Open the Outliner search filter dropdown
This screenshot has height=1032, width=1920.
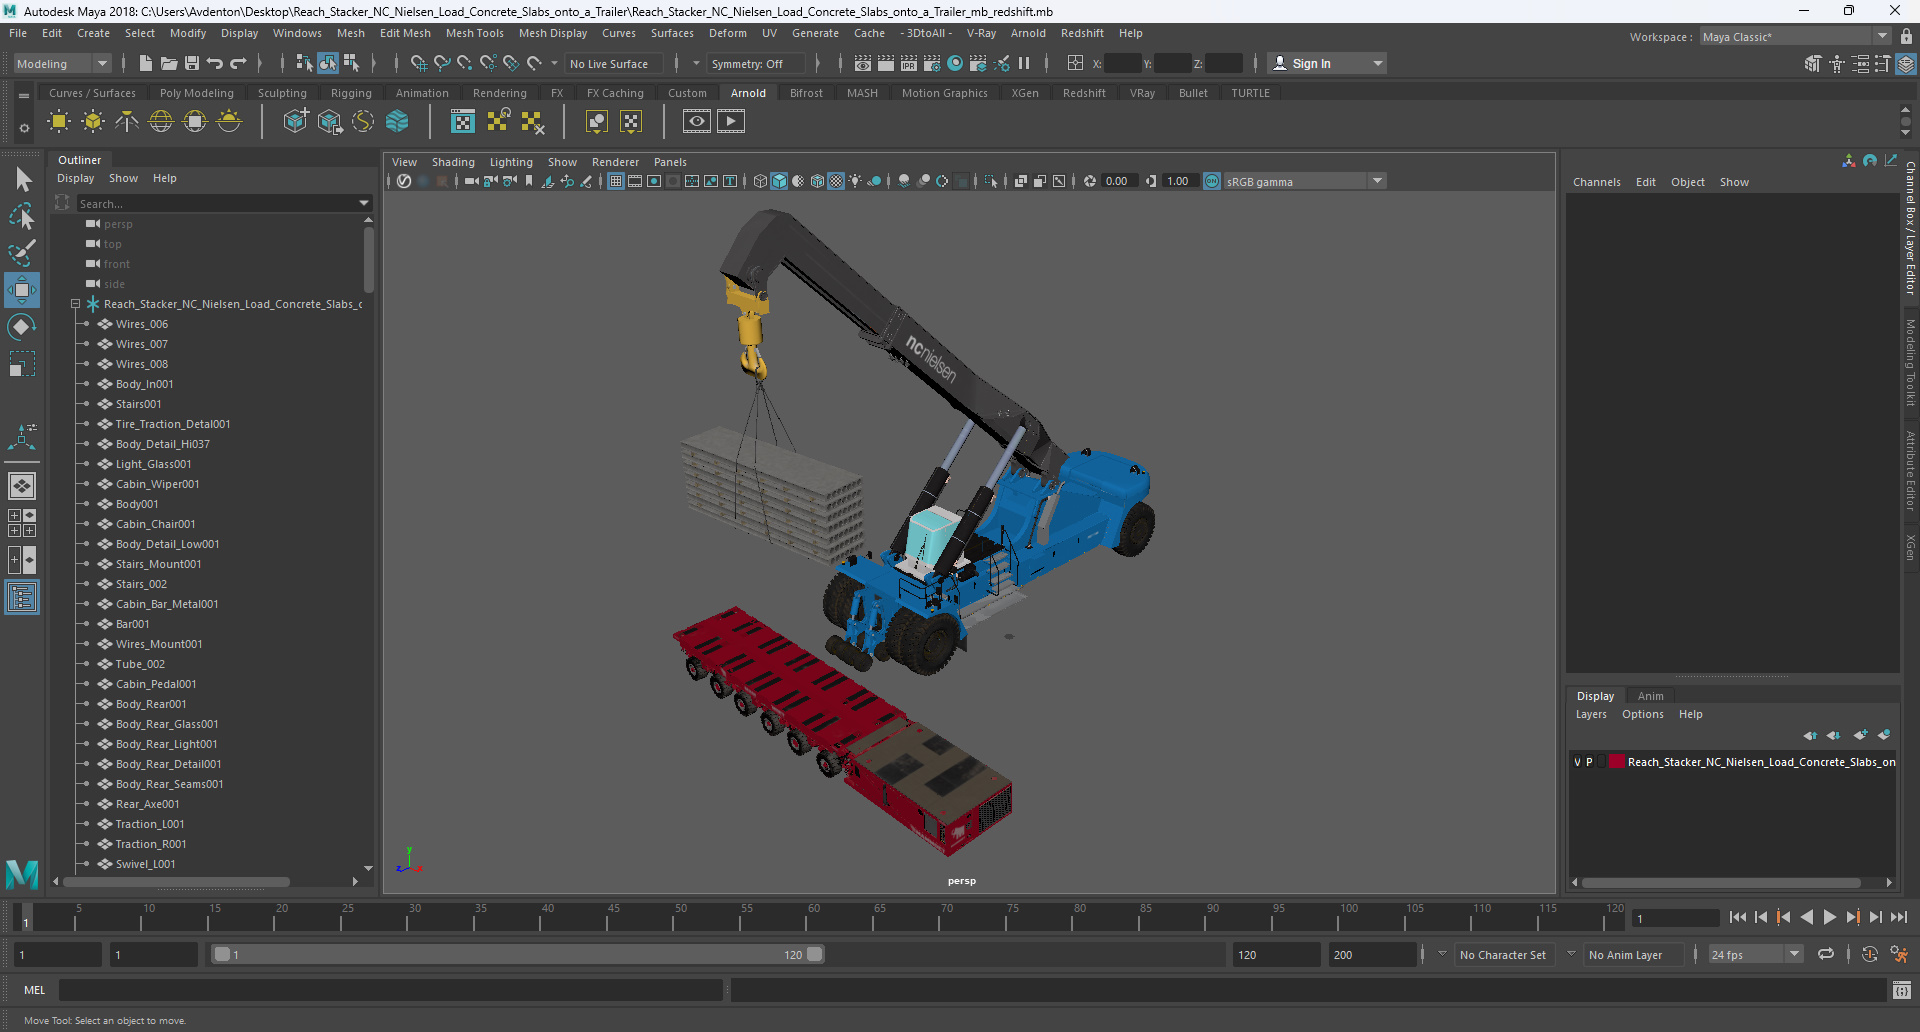(x=364, y=203)
